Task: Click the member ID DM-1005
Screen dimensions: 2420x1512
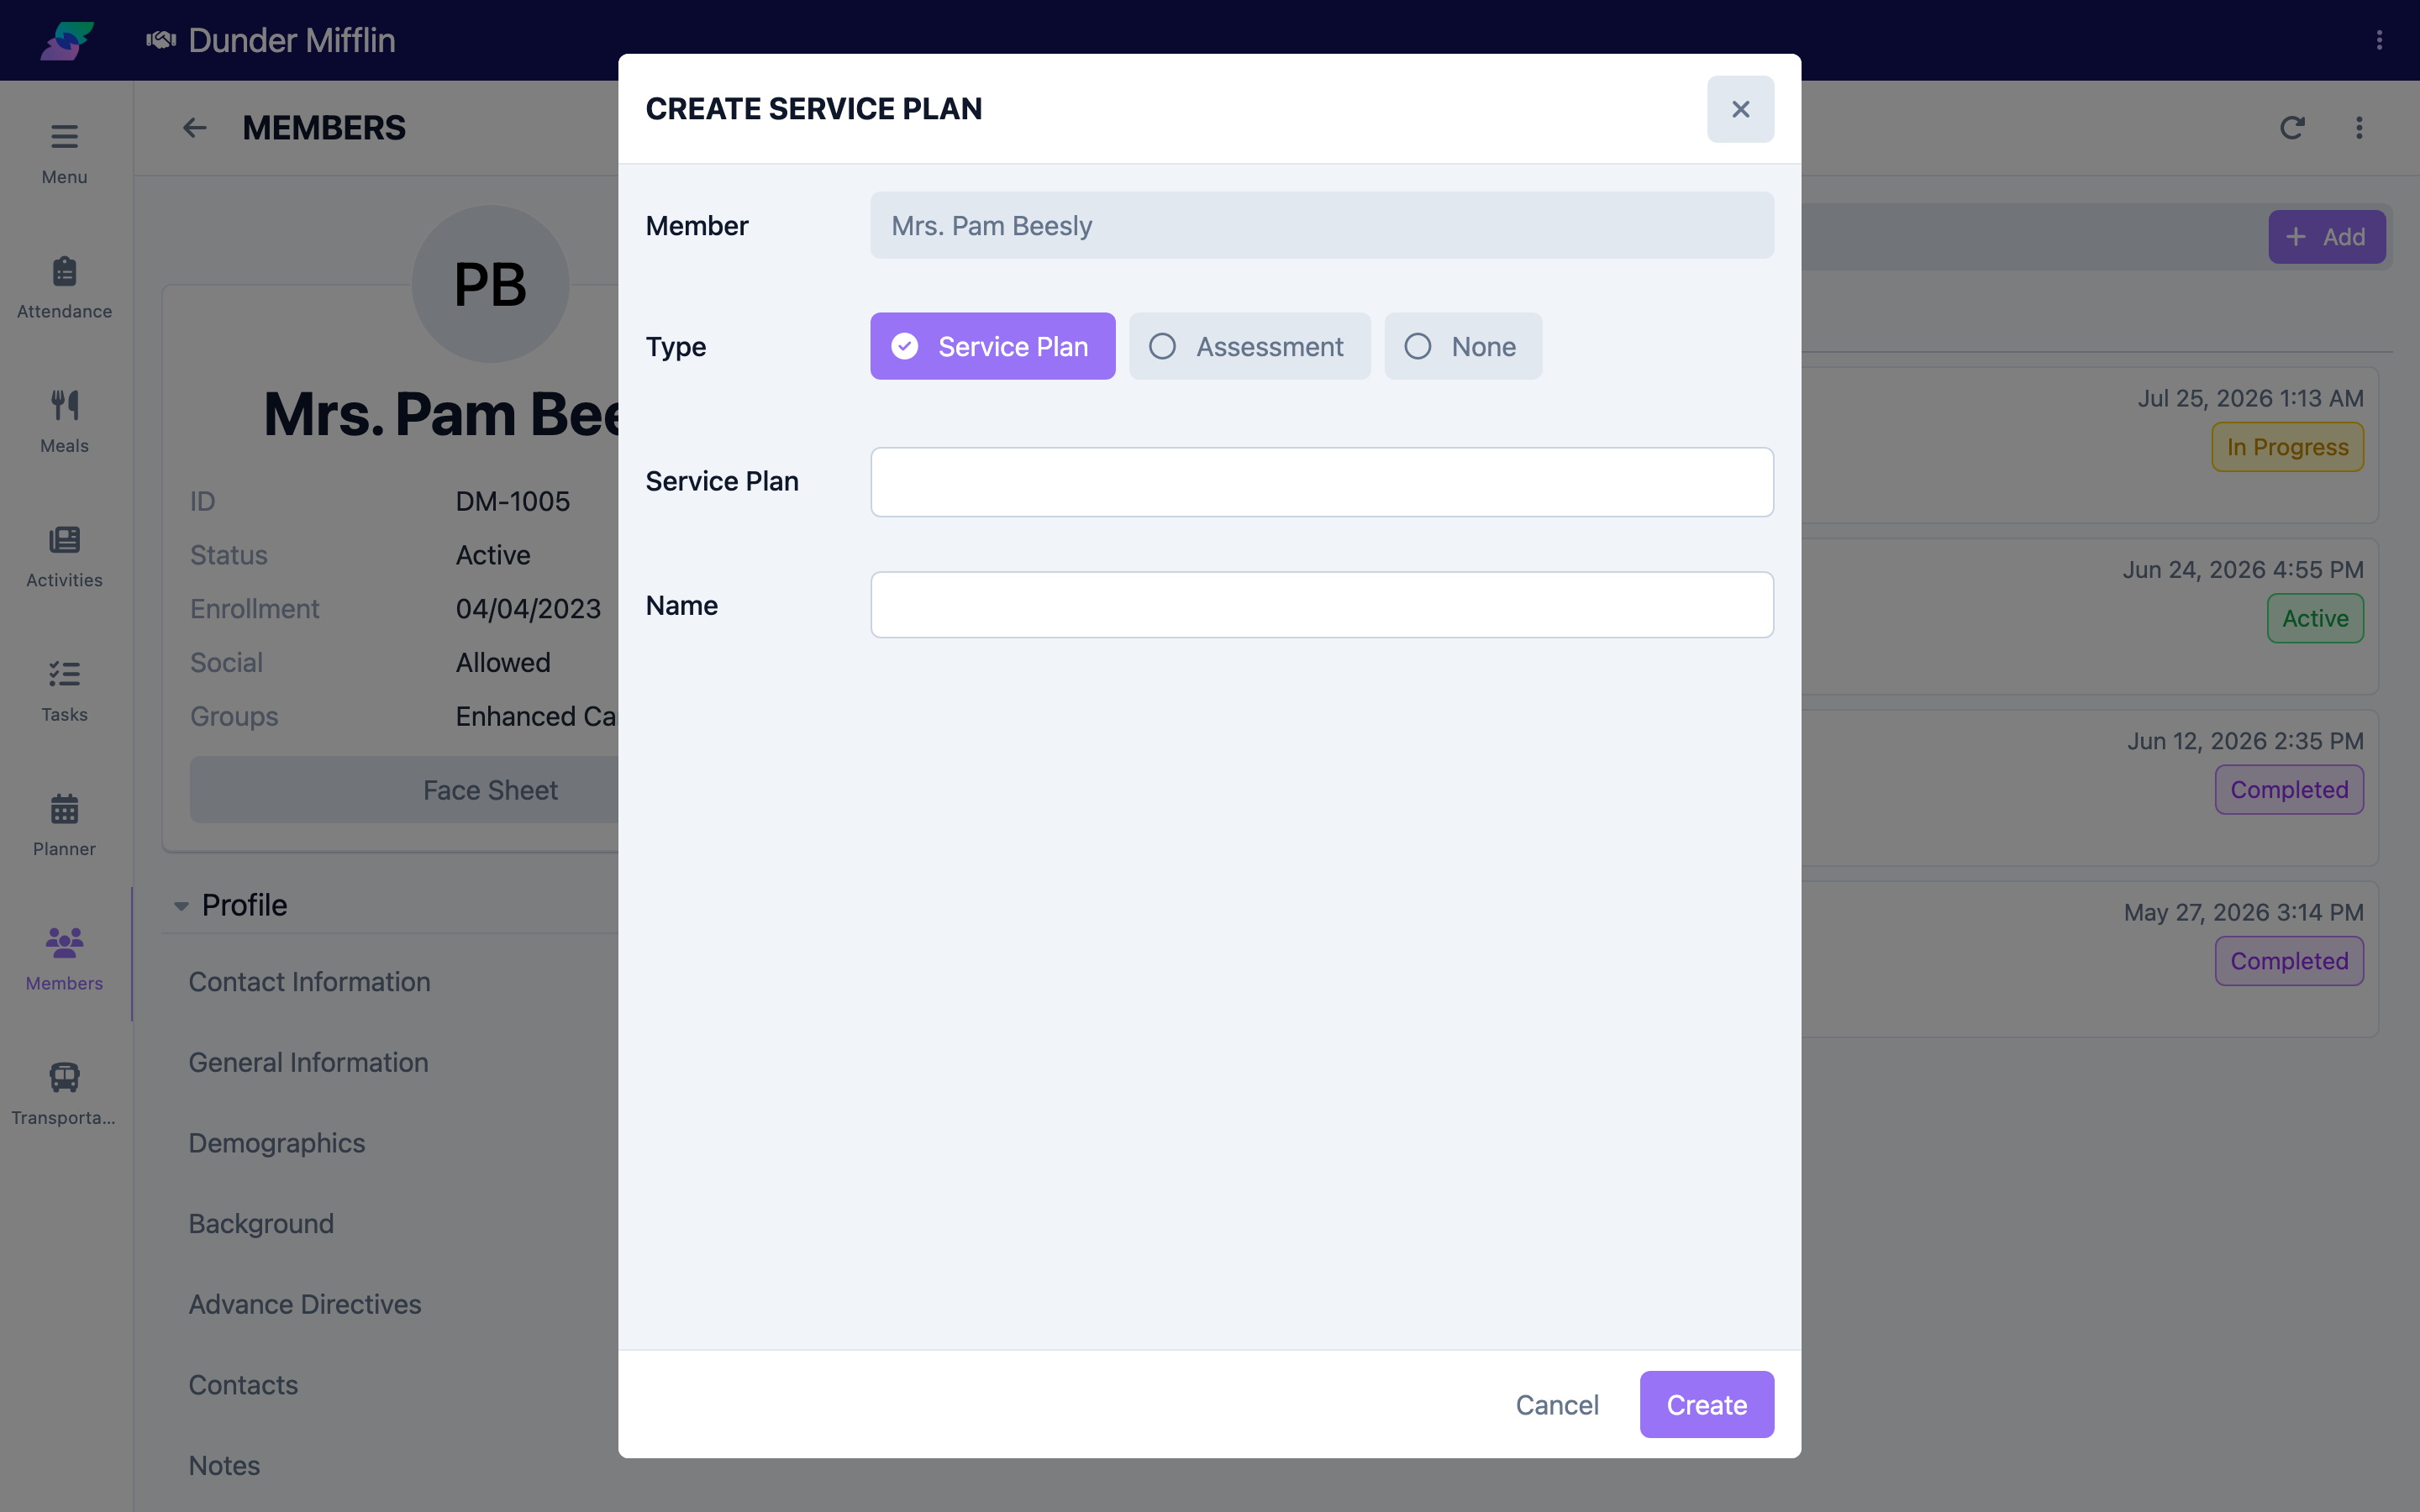Action: coord(512,501)
